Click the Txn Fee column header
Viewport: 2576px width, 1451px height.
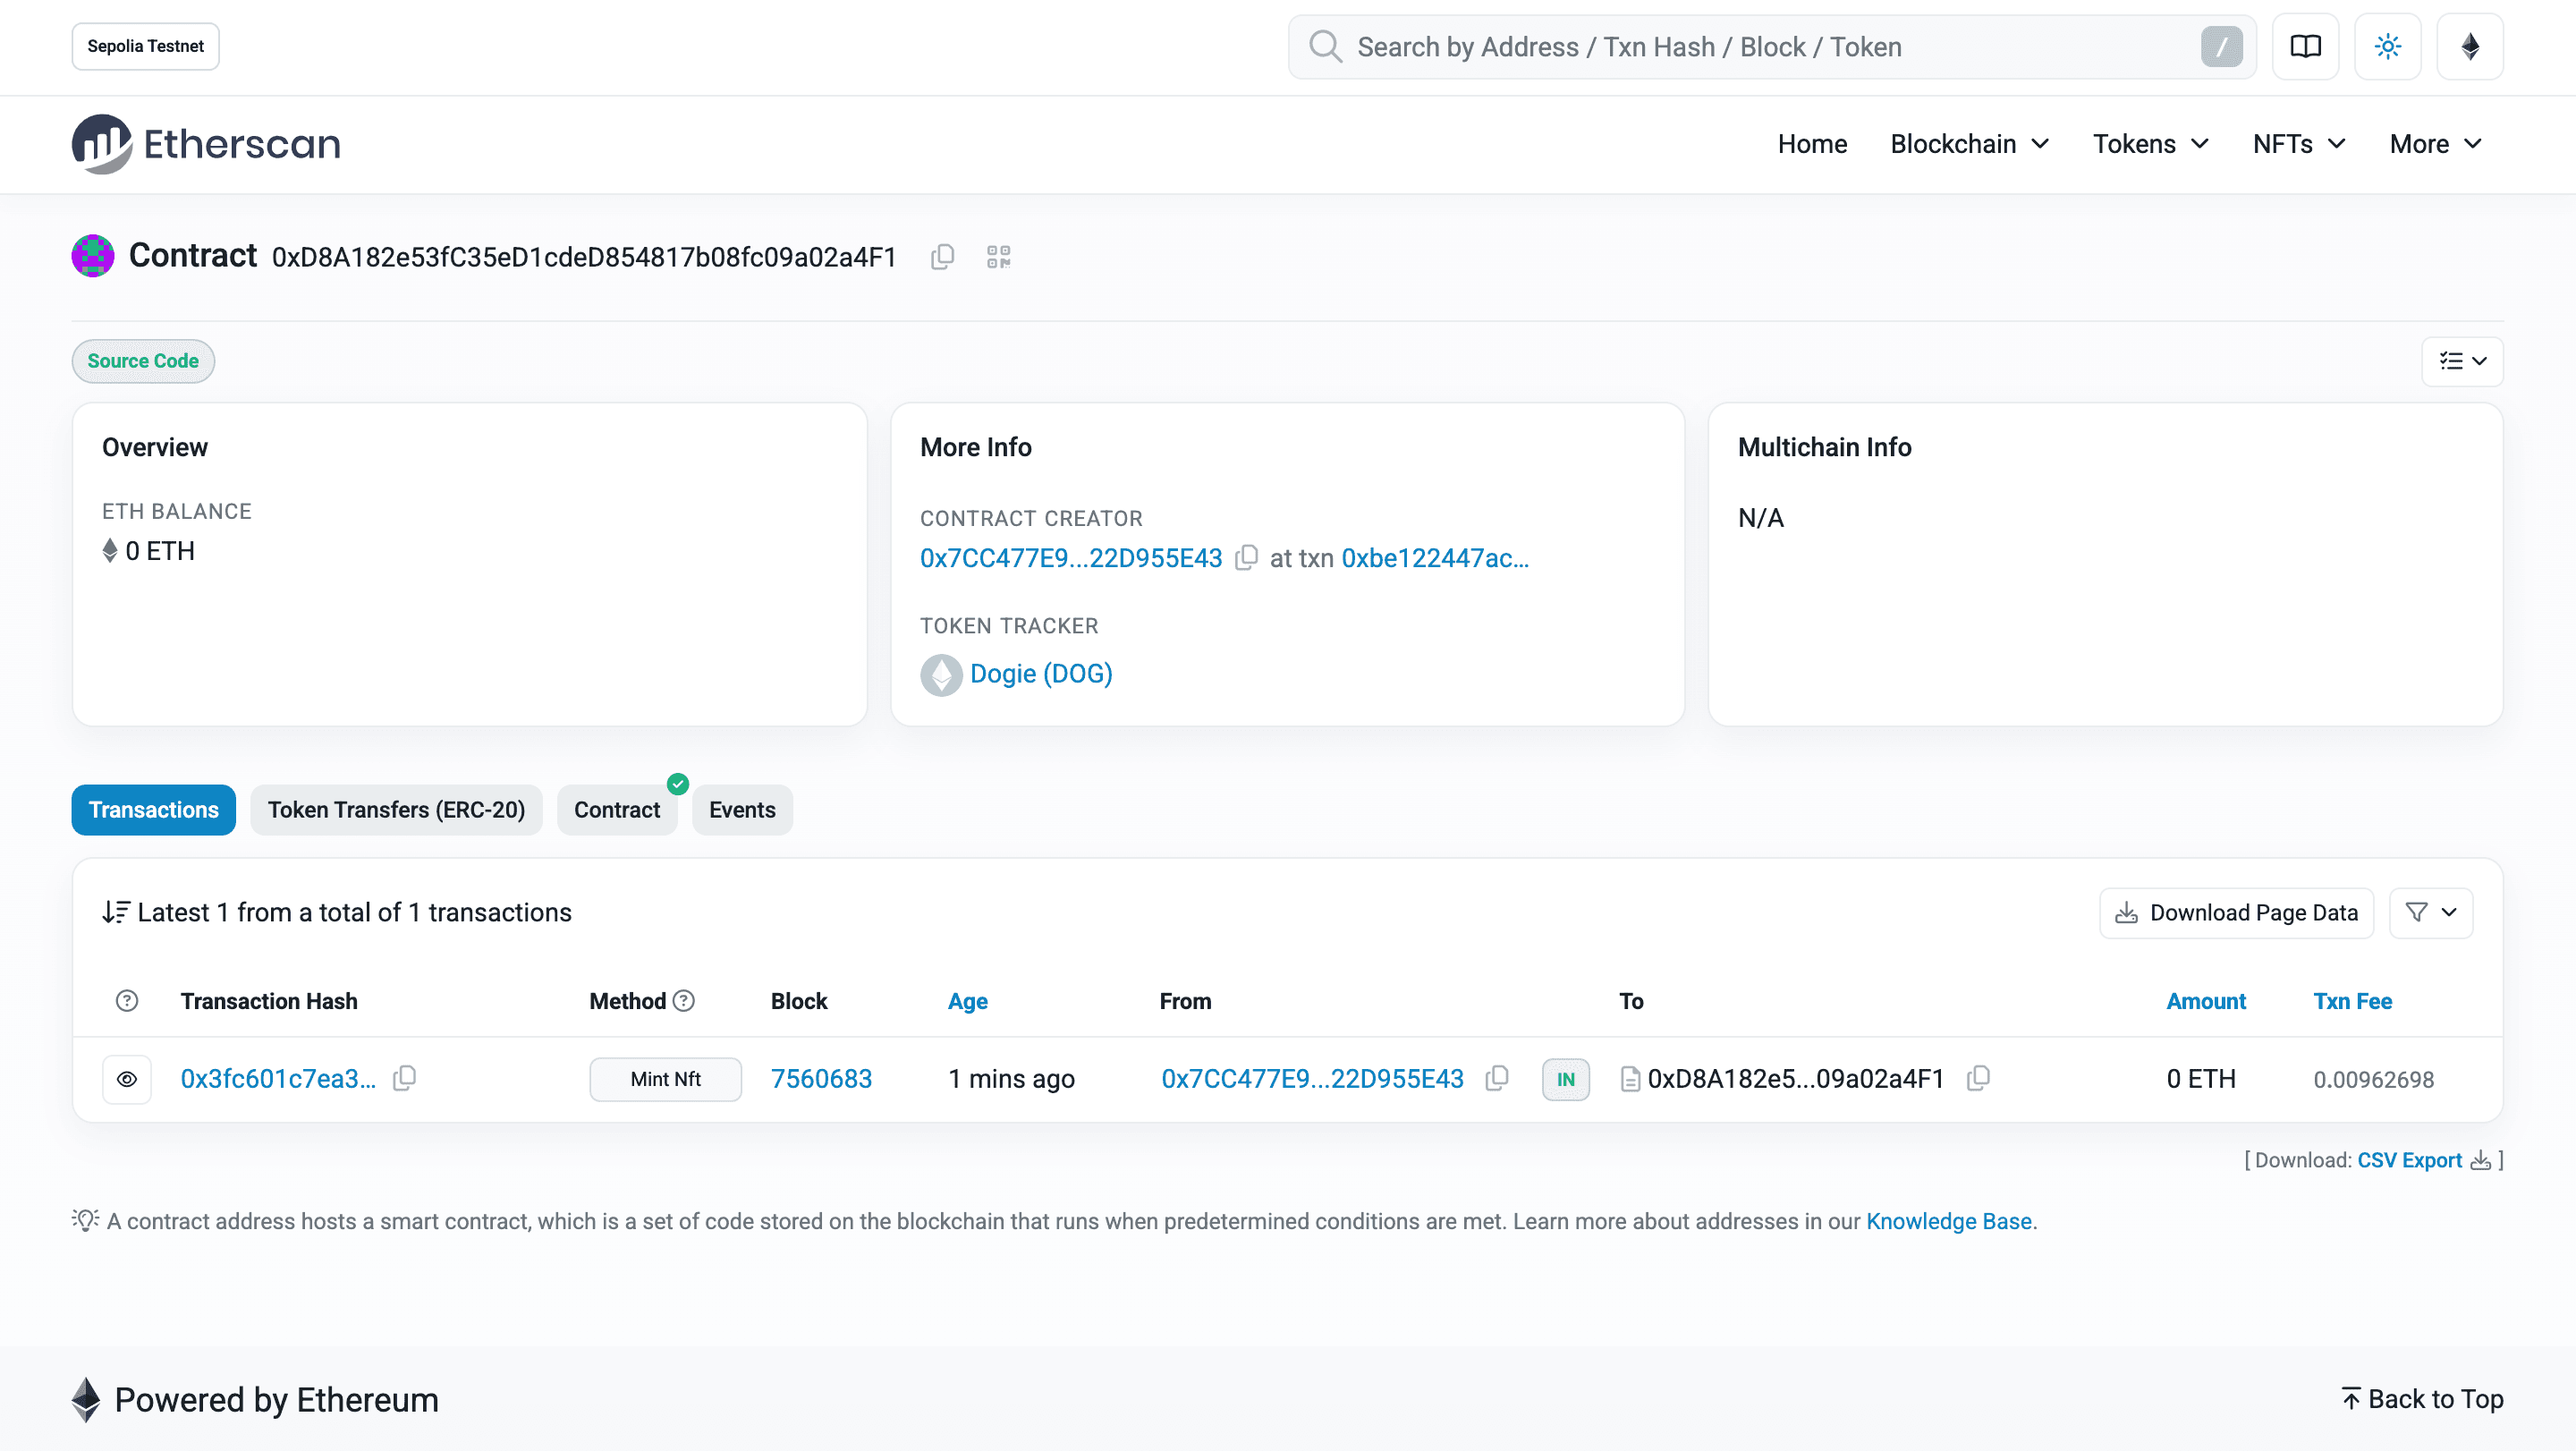click(x=2352, y=1001)
